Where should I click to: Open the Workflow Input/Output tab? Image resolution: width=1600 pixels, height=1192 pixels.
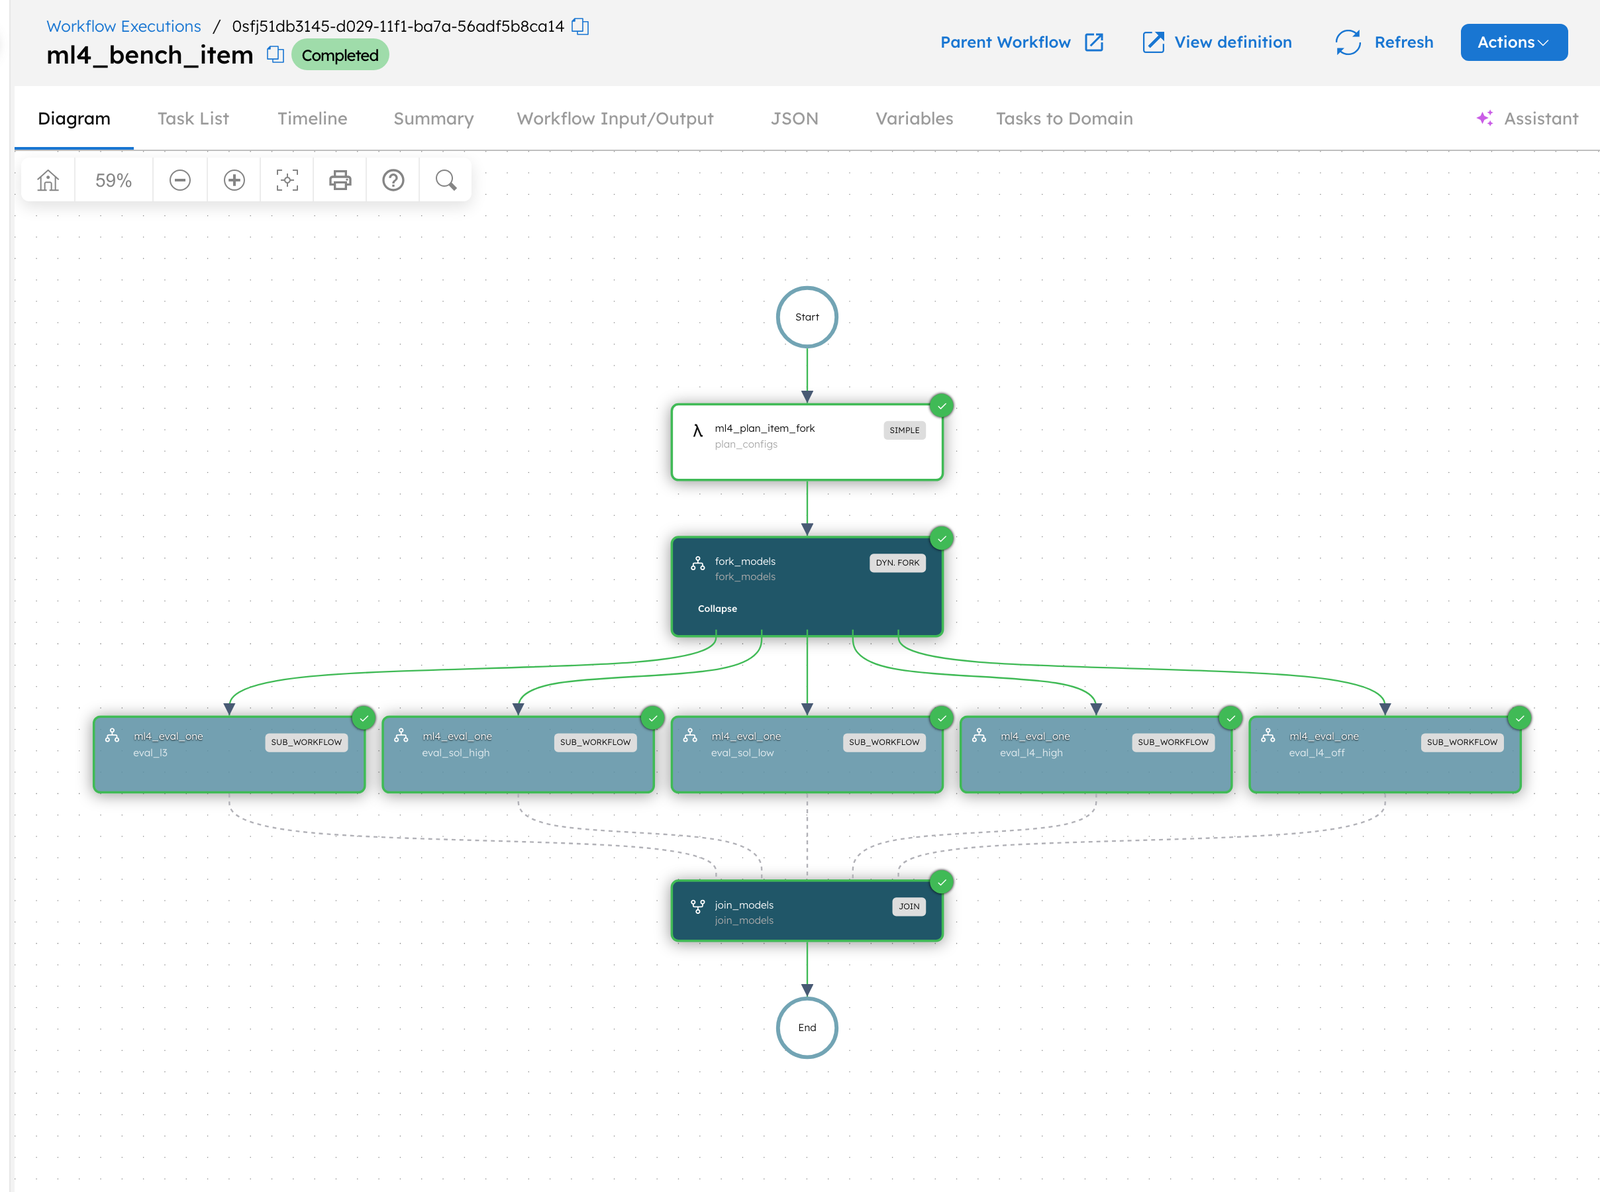point(615,118)
